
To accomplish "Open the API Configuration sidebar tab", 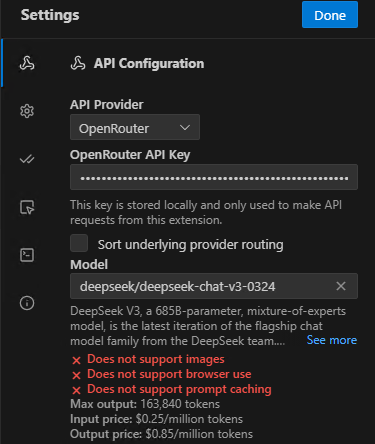I will point(27,63).
